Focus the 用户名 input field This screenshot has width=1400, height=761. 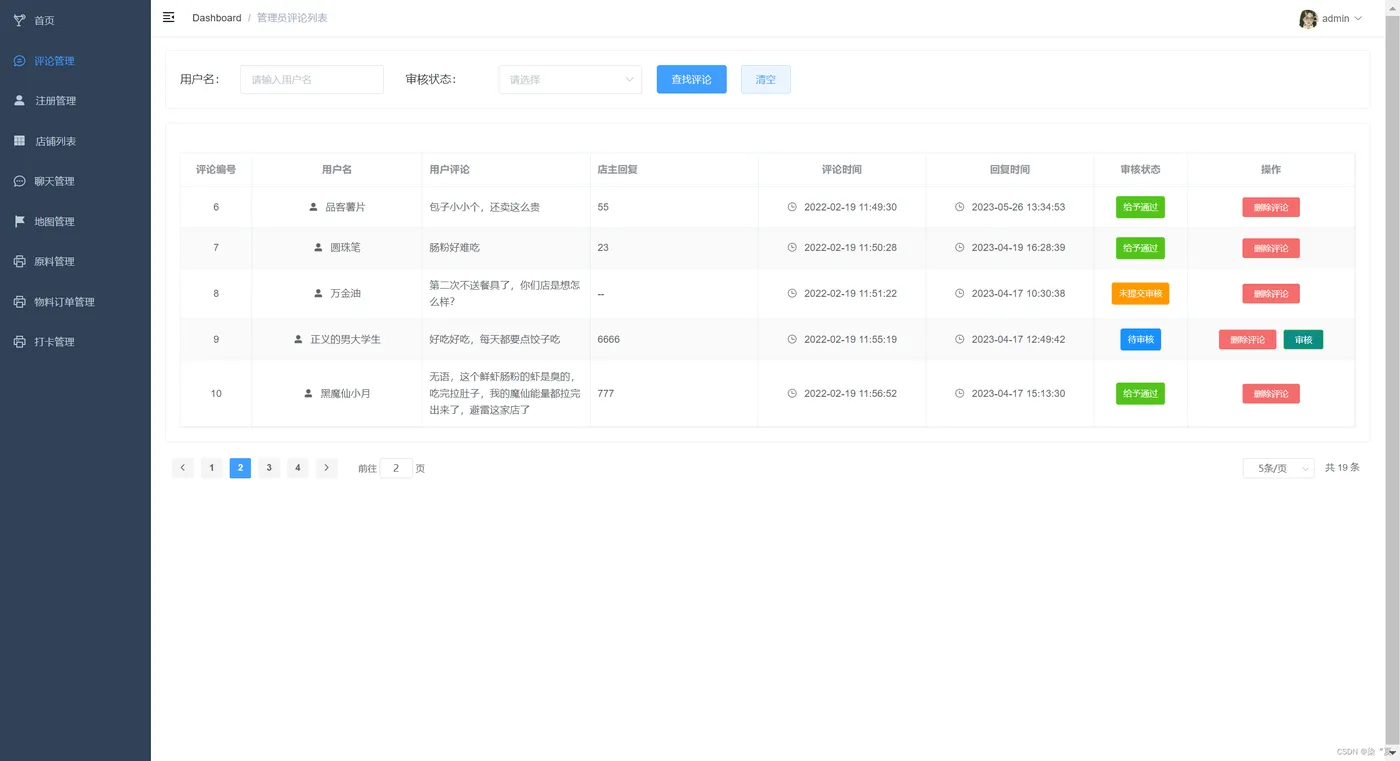tap(312, 79)
